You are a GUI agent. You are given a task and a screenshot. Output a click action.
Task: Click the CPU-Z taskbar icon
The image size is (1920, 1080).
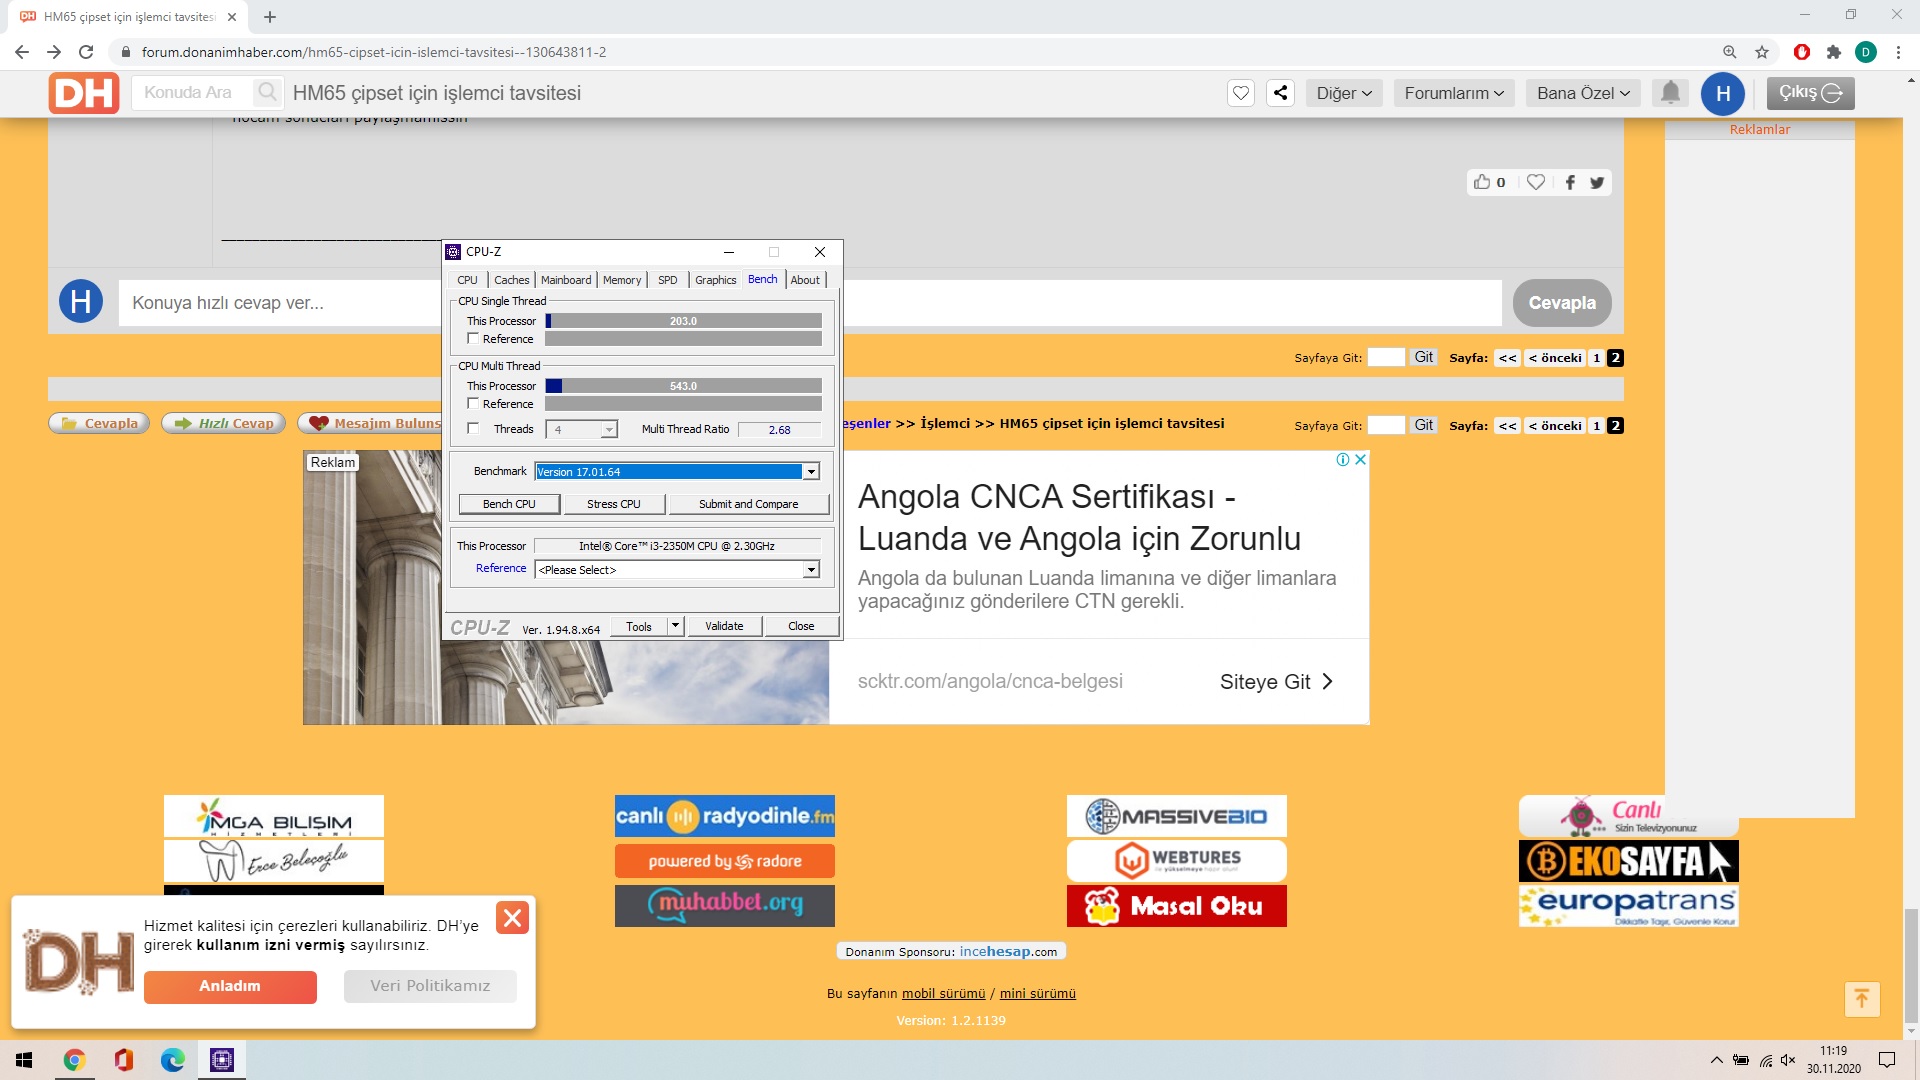pos(222,1060)
